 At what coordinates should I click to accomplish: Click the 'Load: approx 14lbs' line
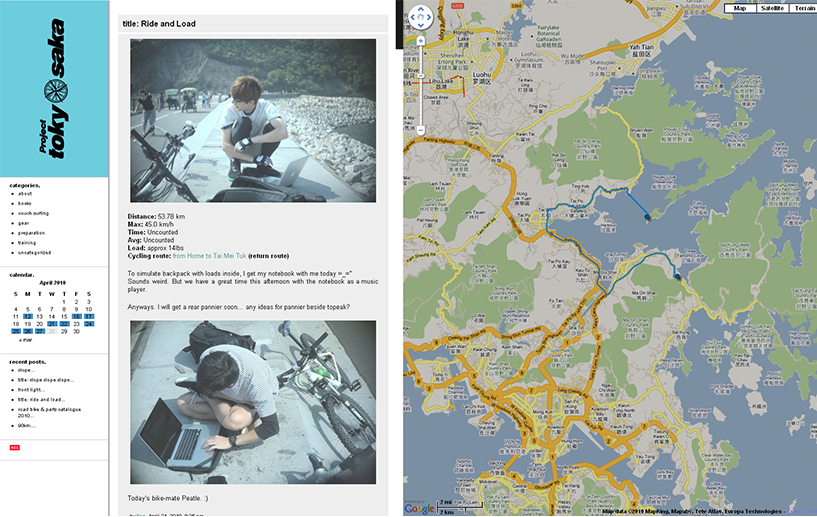pos(155,248)
